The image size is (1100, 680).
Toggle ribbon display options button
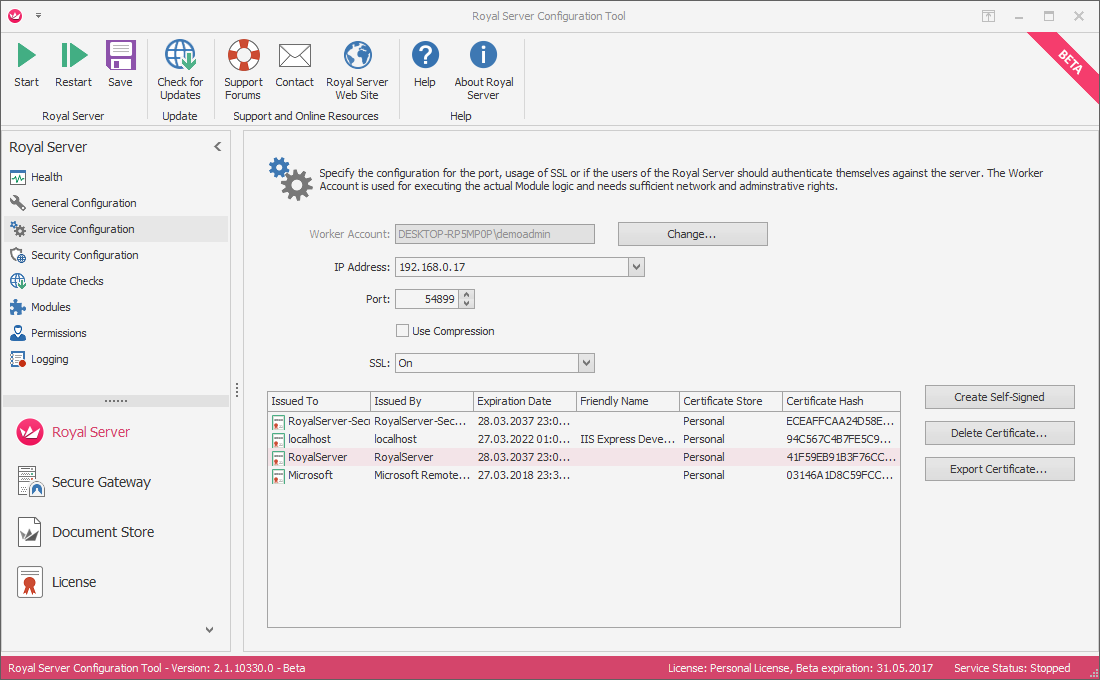(x=988, y=16)
